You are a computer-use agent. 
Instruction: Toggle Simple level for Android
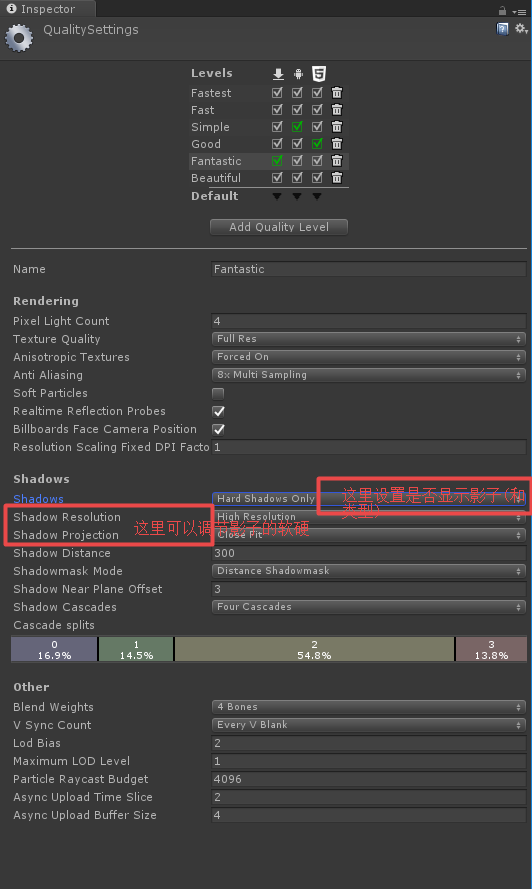(x=297, y=126)
